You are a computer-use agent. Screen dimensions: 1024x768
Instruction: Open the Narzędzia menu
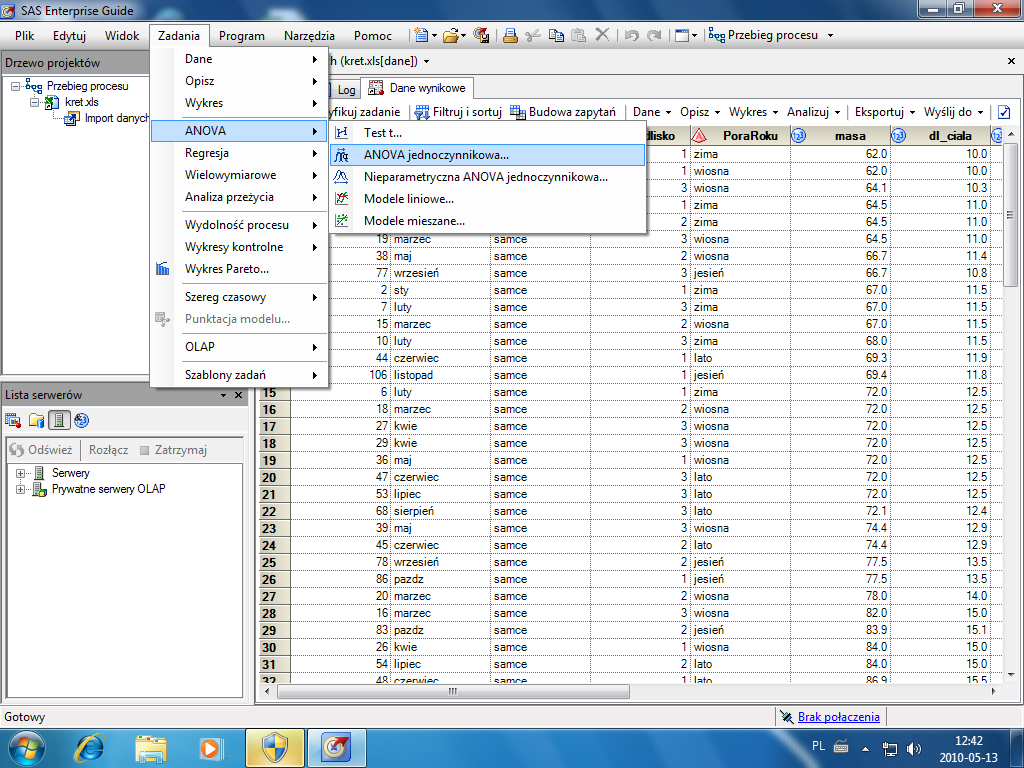pos(309,36)
